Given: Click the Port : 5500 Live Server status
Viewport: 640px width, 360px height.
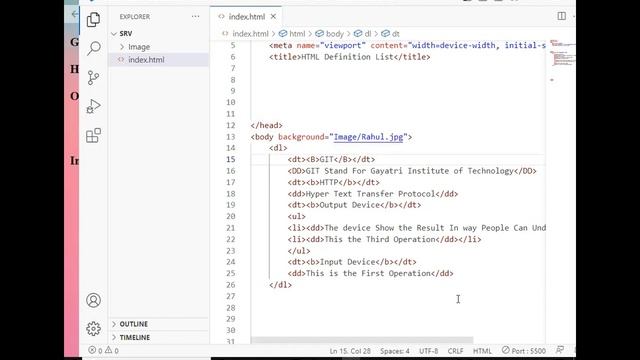Looking at the screenshot, I should coord(524,351).
